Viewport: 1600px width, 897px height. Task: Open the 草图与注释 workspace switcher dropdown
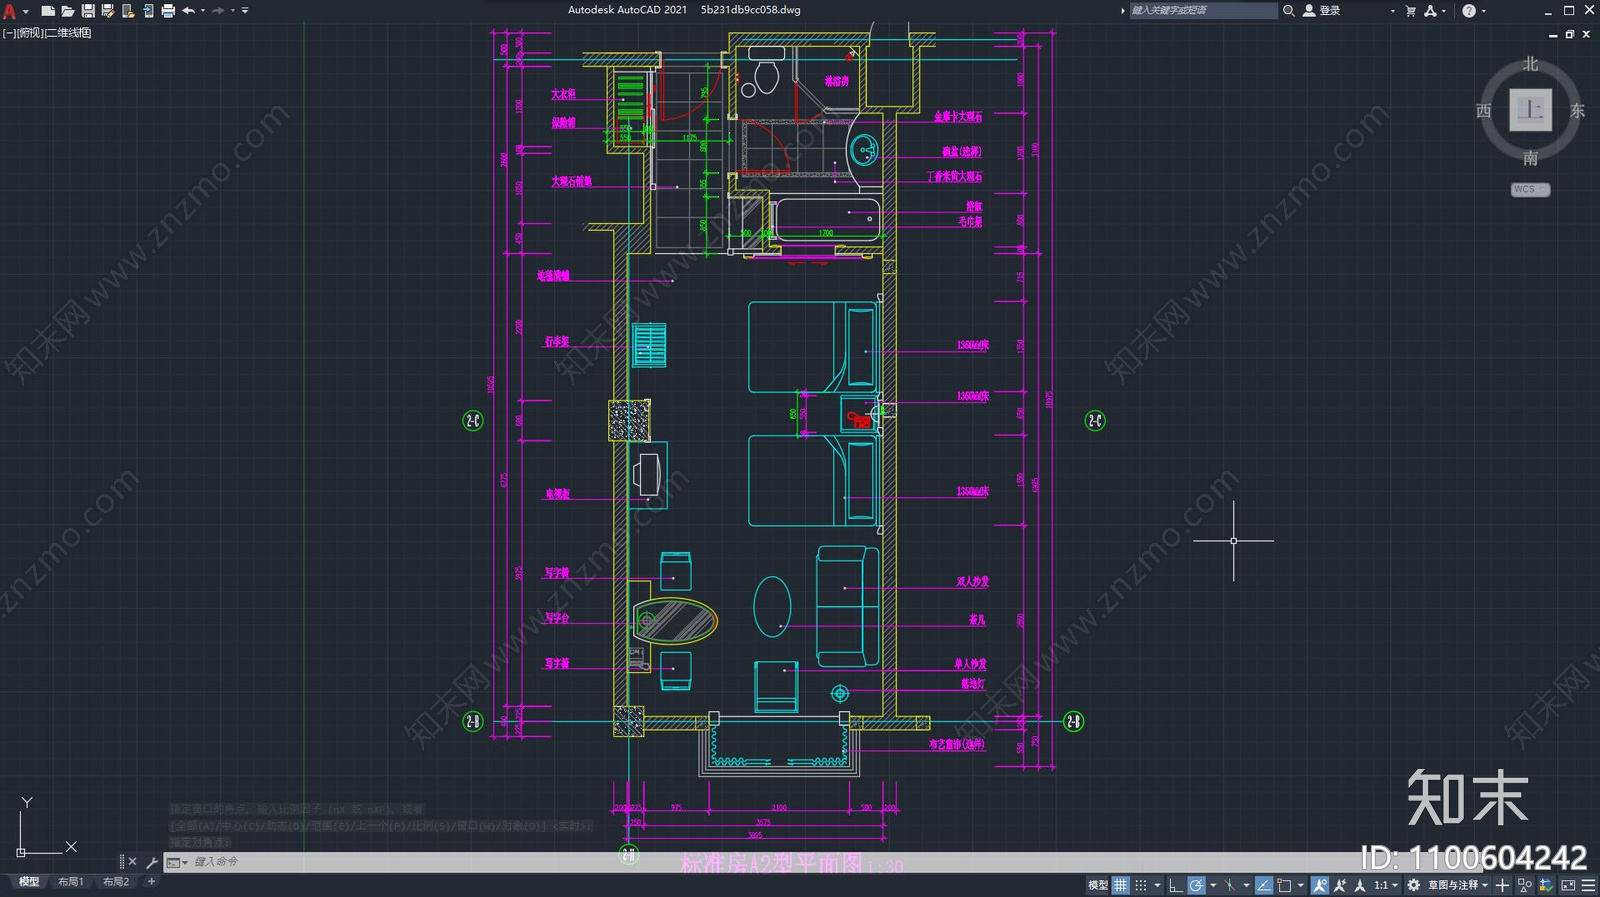[x=1458, y=885]
